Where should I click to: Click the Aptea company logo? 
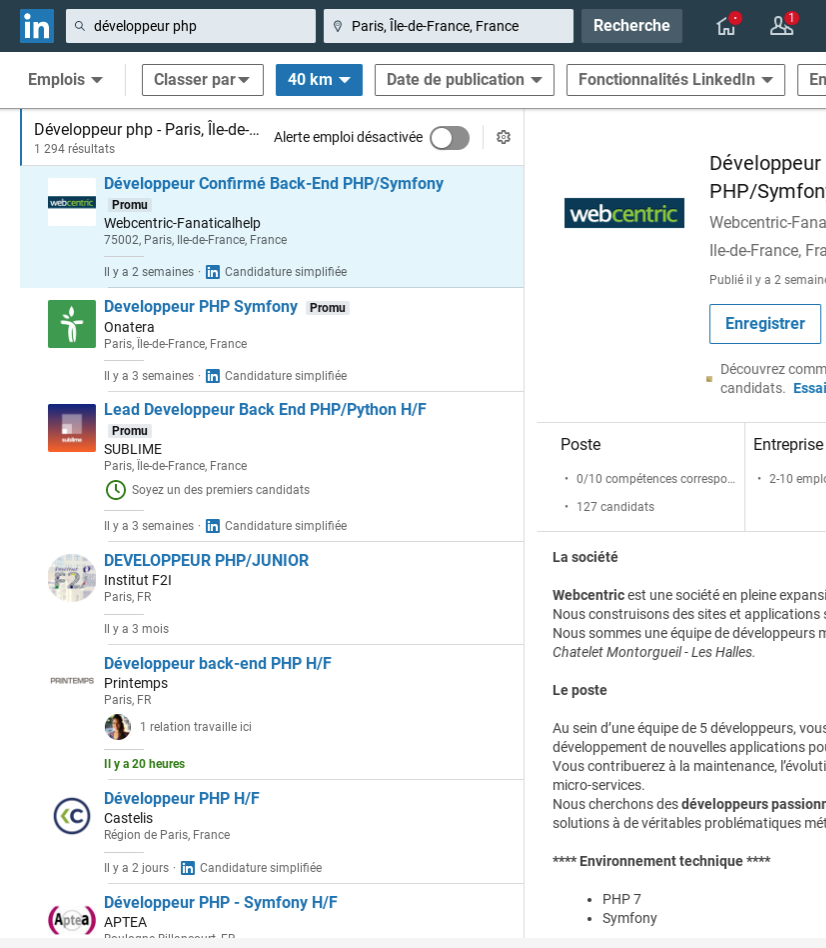pyautogui.click(x=72, y=920)
